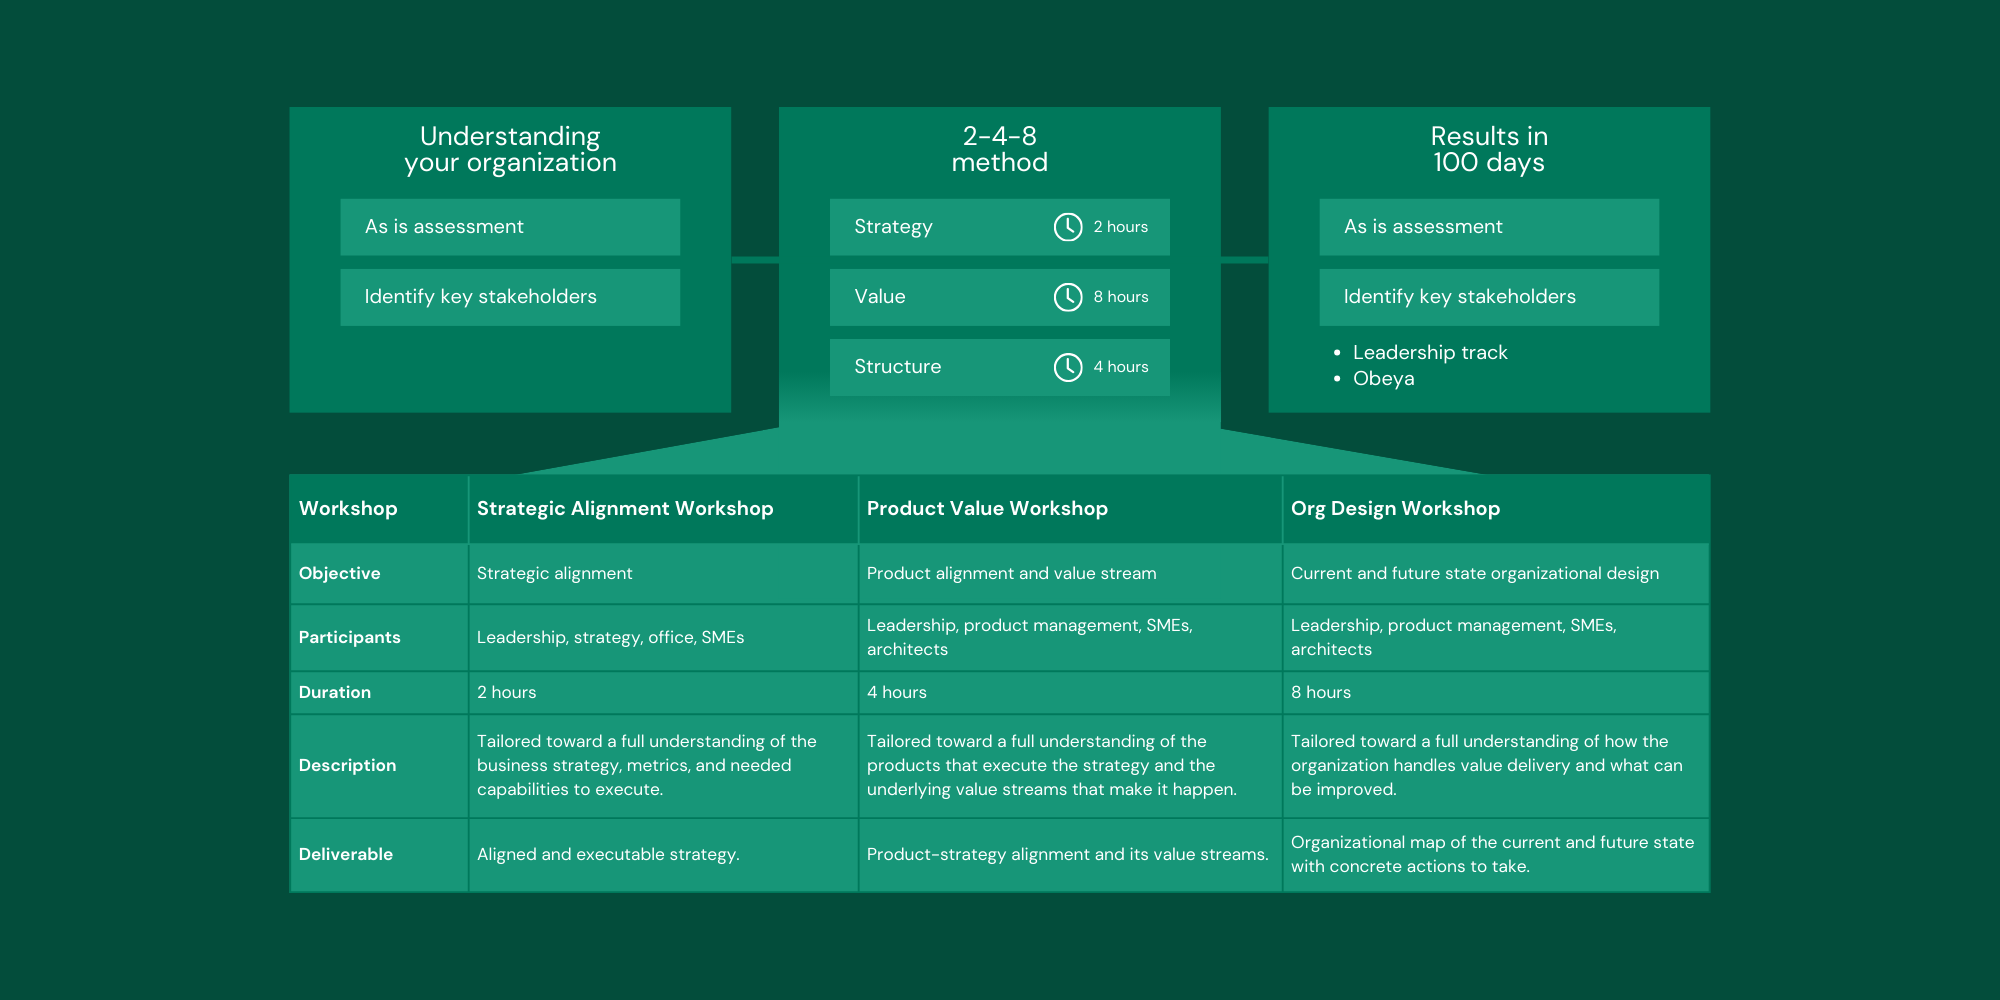Screen dimensions: 2000x1000
Task: Click the '8 hours' label next to Value
Action: click(x=1120, y=297)
